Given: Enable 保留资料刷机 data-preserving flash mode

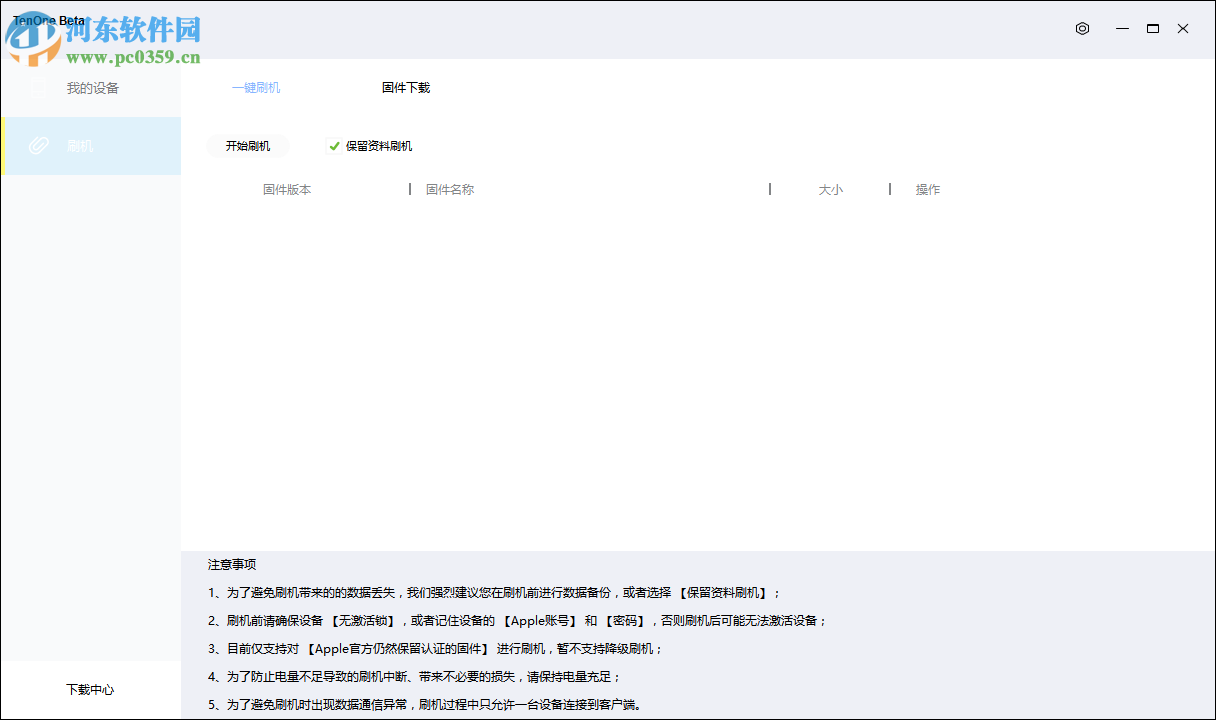Looking at the screenshot, I should tap(333, 145).
